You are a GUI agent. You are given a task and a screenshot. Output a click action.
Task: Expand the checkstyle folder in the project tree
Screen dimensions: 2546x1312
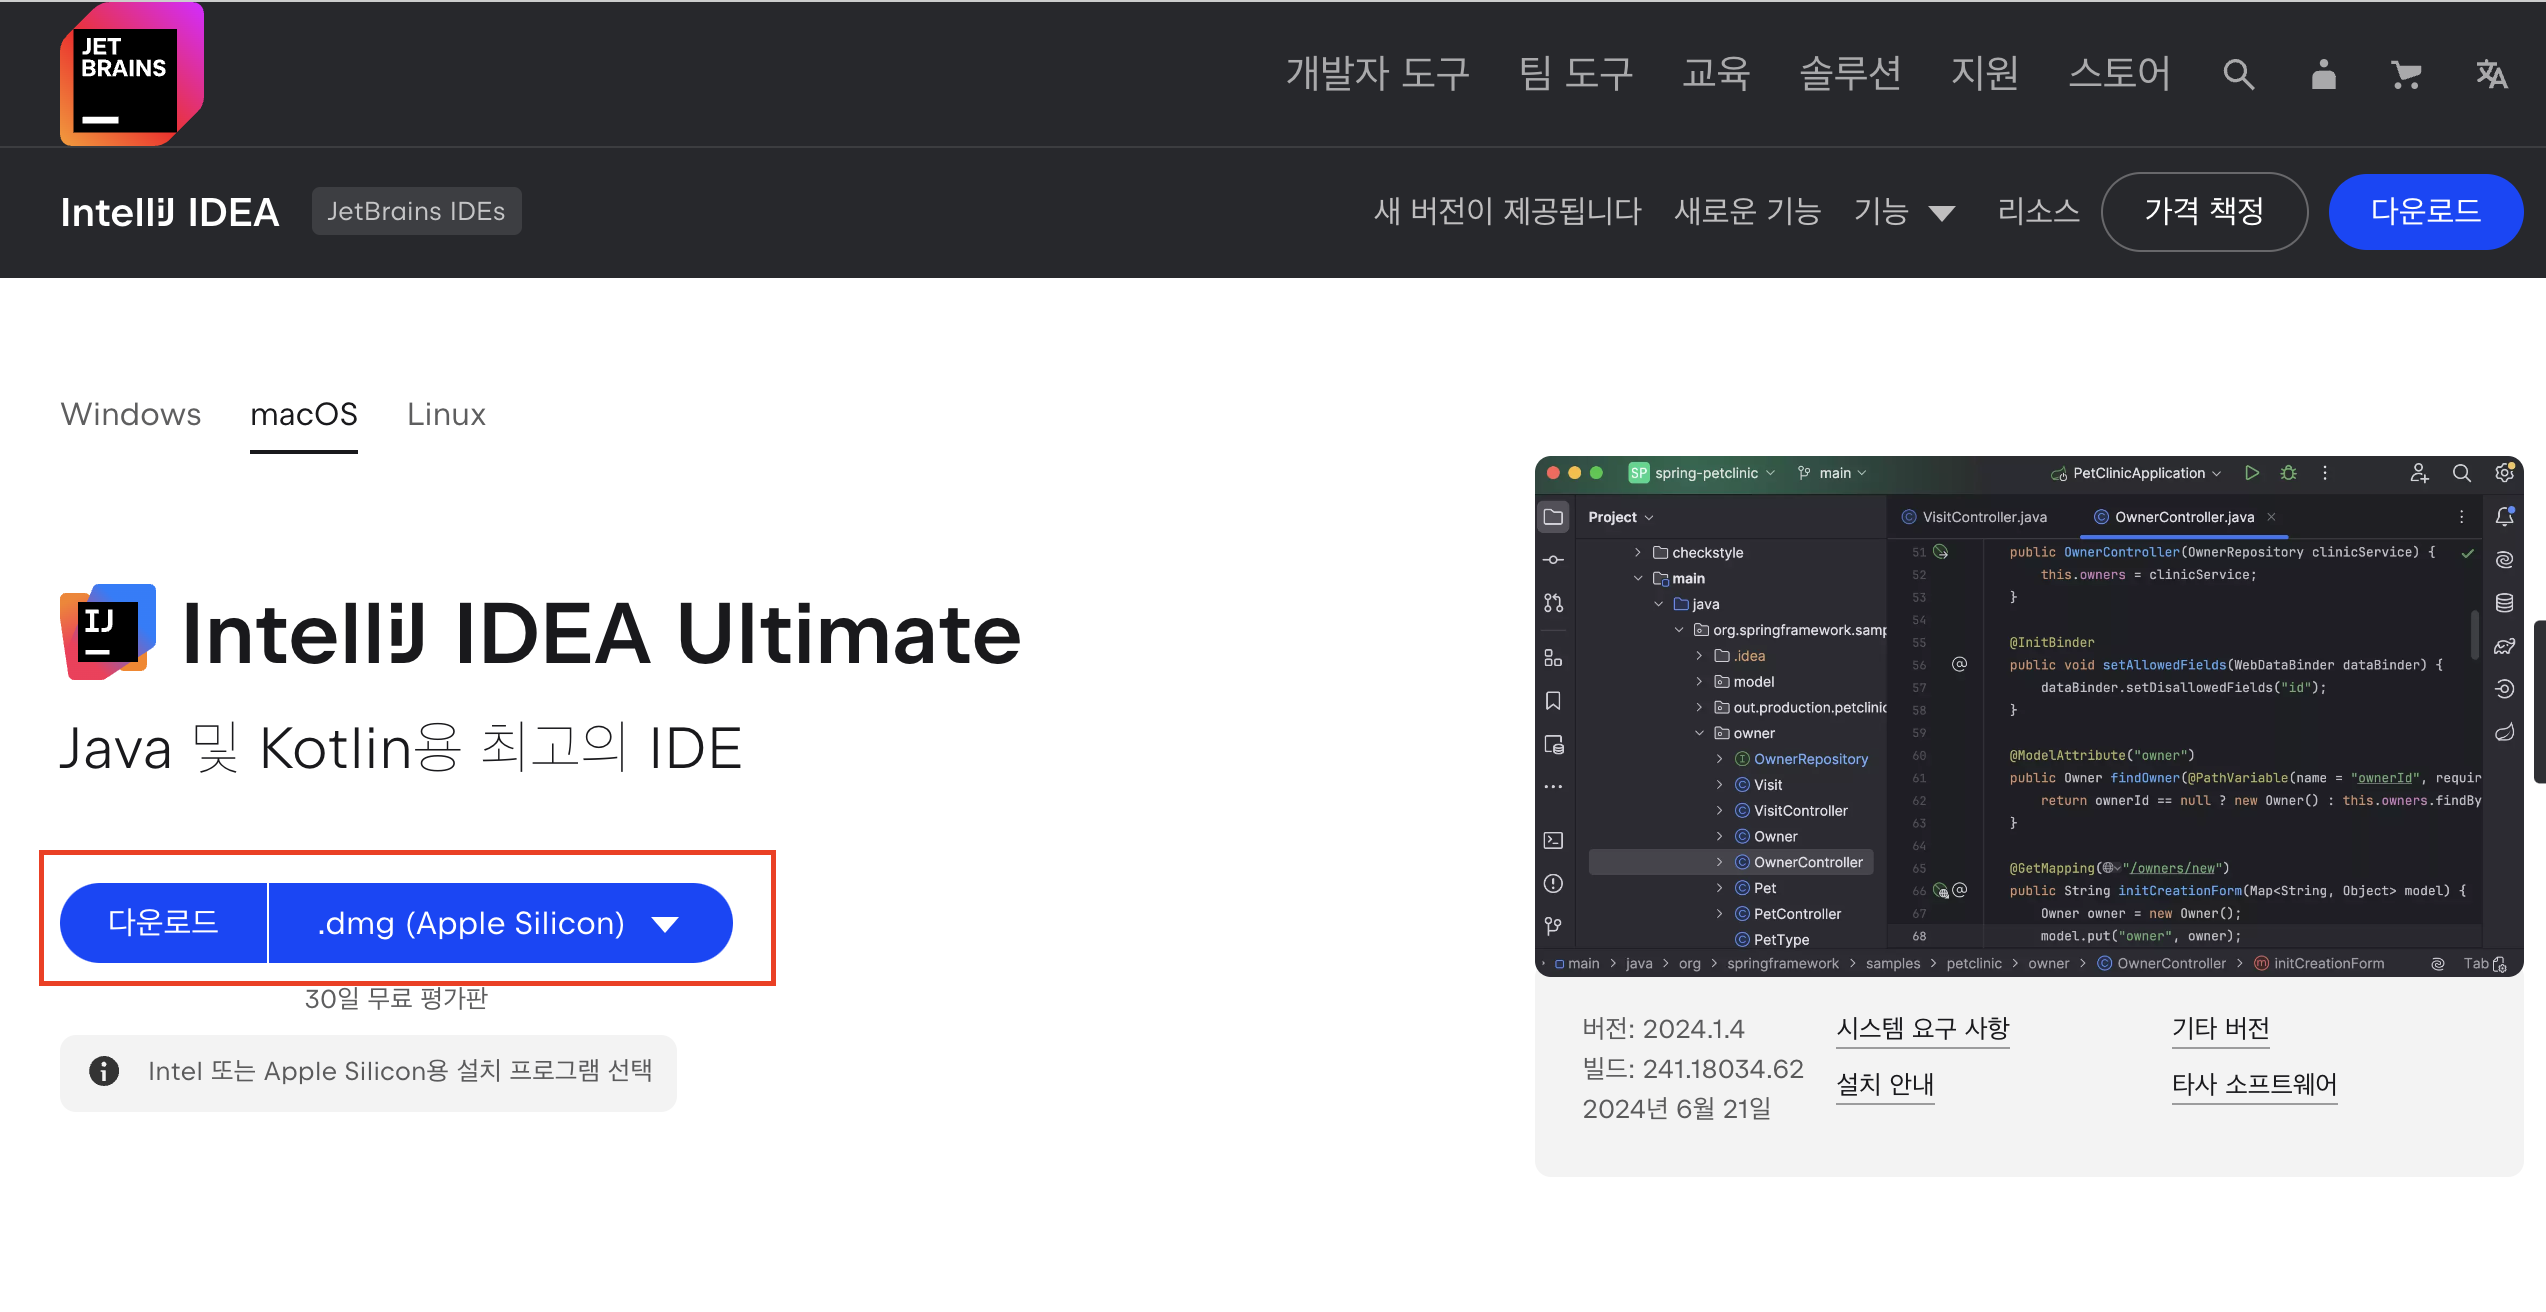click(x=1638, y=553)
